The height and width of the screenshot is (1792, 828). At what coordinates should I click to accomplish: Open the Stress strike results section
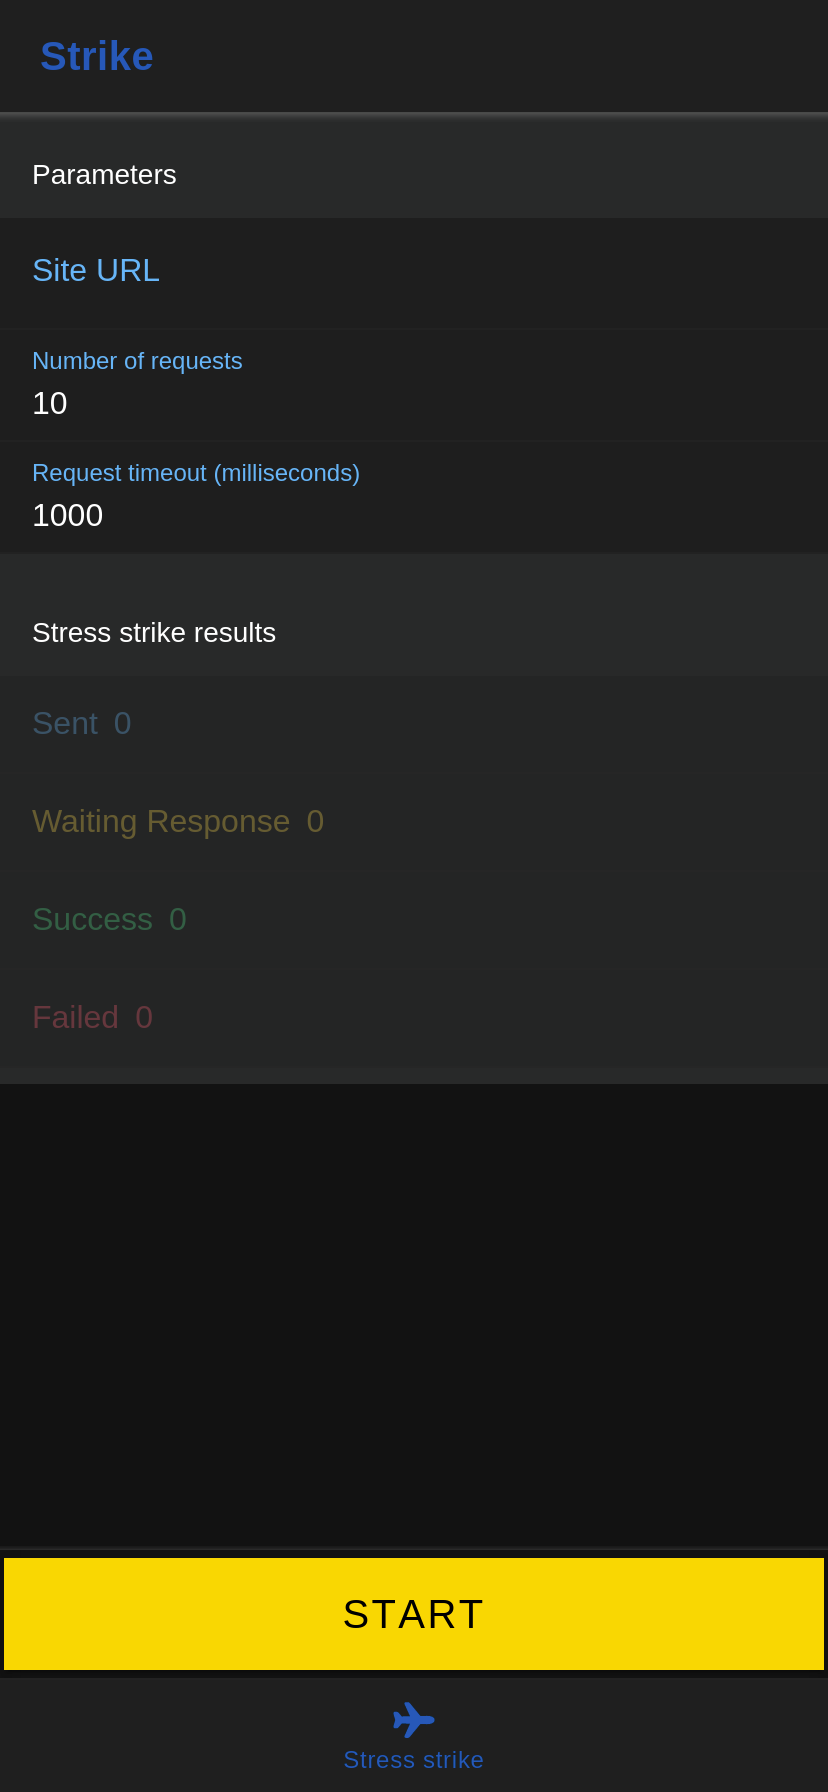tap(154, 632)
